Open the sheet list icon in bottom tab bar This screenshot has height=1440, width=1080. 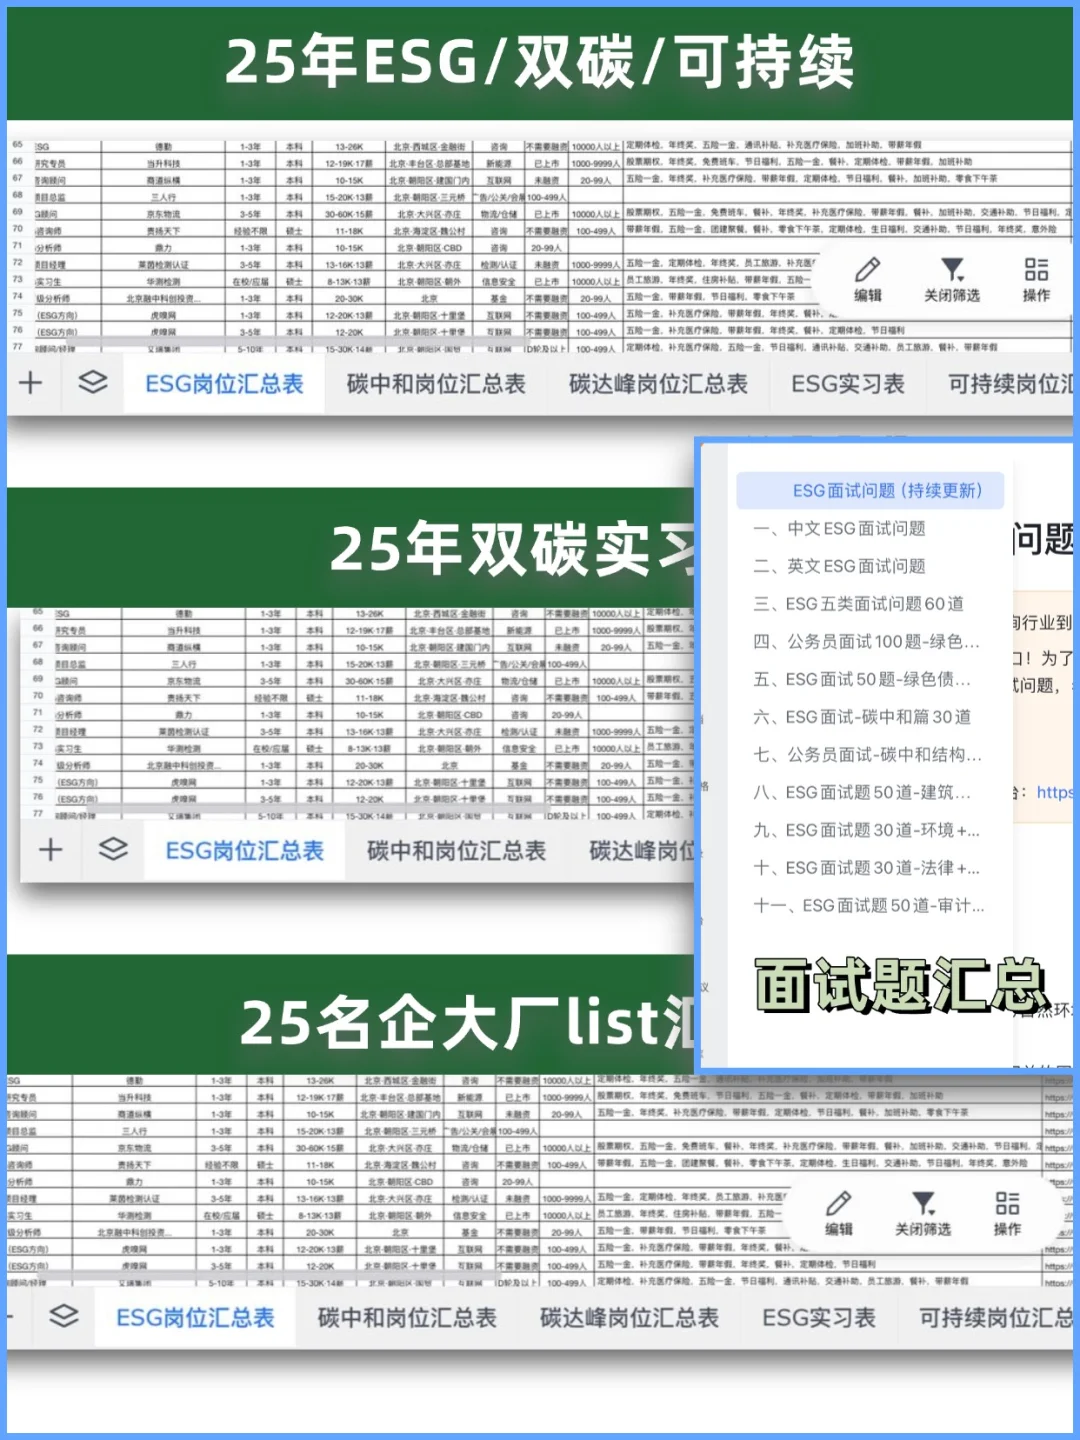[x=62, y=1318]
